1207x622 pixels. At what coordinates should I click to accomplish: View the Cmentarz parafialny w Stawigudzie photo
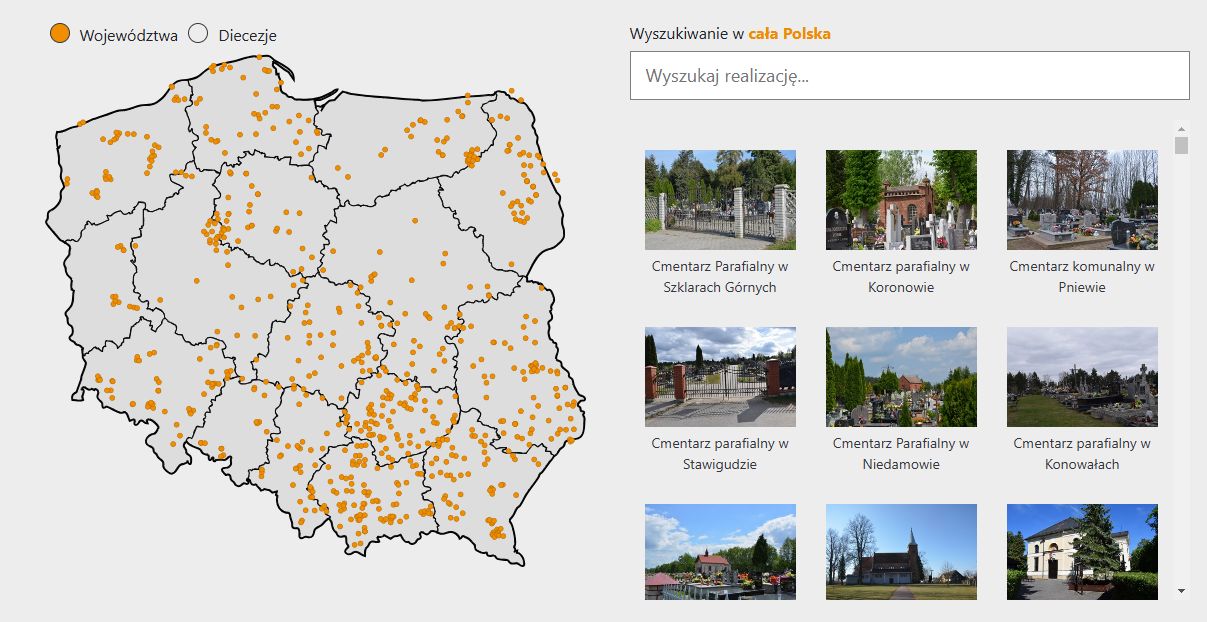(720, 377)
